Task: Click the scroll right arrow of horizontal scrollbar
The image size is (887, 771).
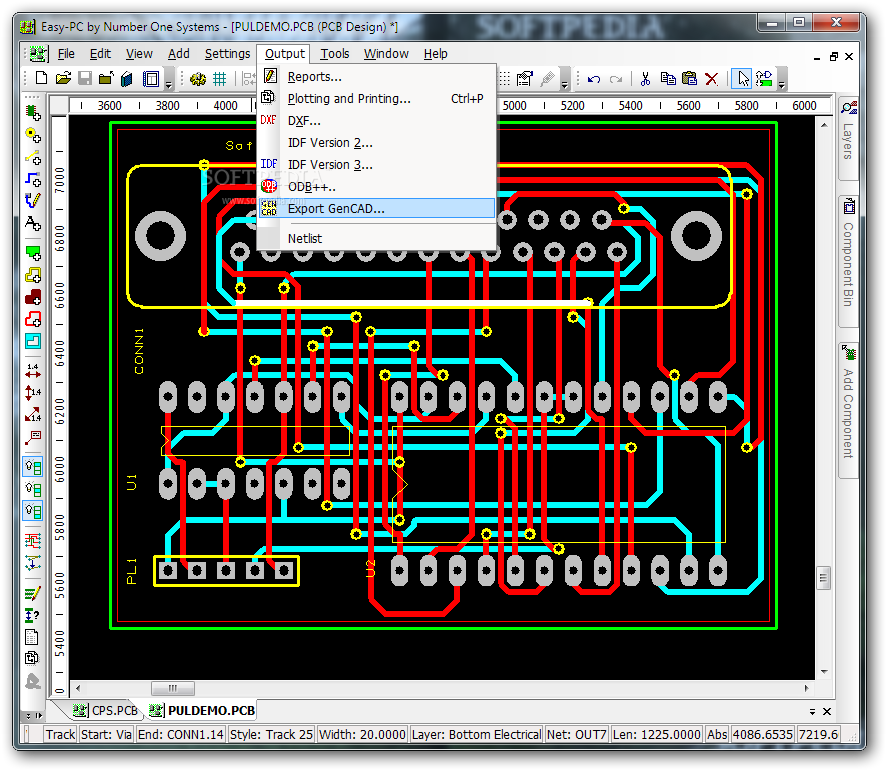Action: point(806,688)
